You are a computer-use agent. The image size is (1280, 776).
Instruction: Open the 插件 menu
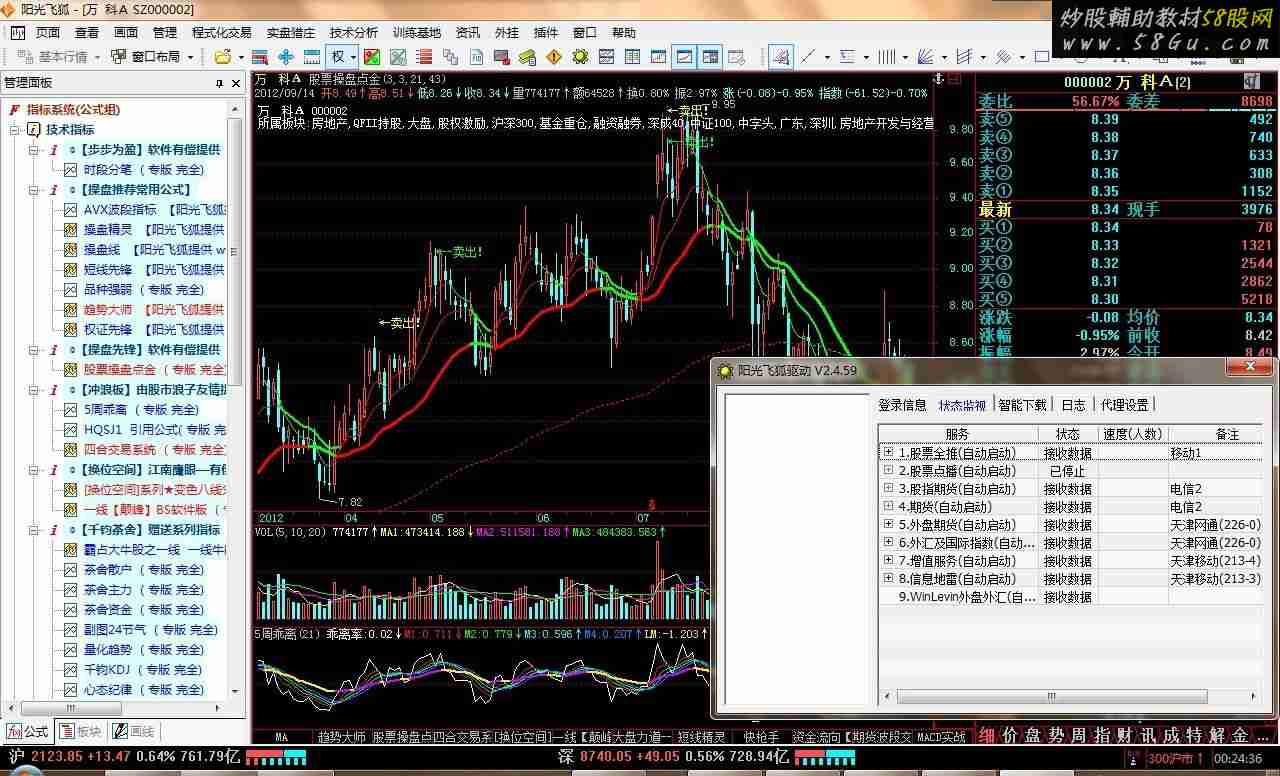click(546, 33)
